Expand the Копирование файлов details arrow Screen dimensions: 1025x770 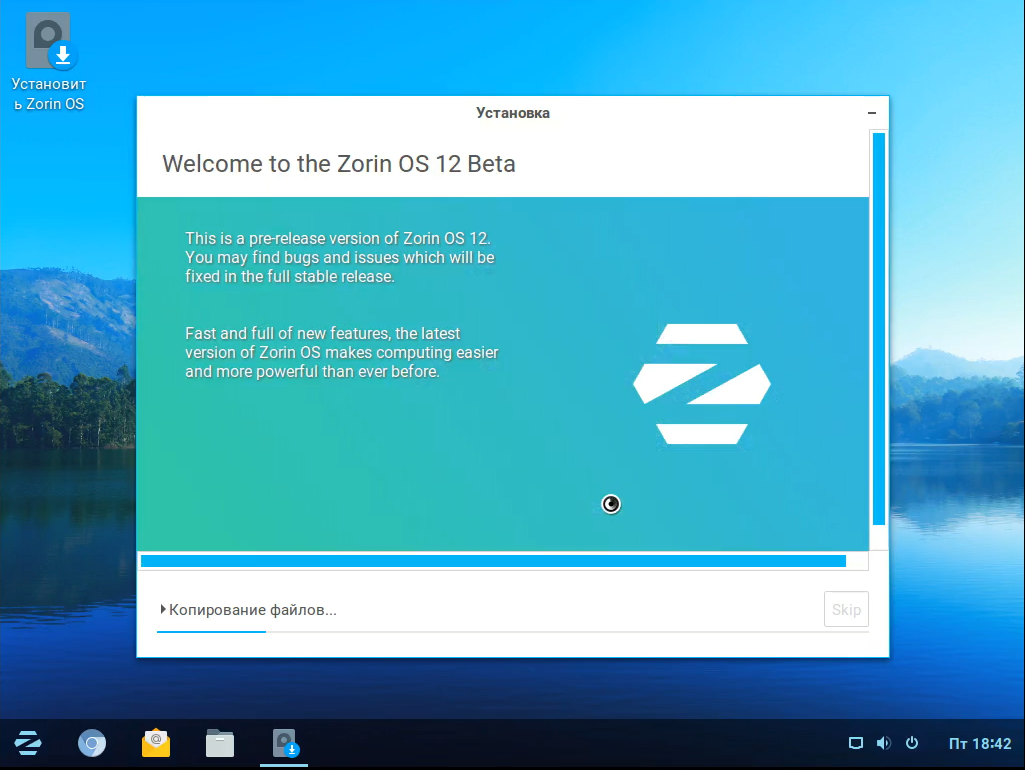pyautogui.click(x=163, y=609)
